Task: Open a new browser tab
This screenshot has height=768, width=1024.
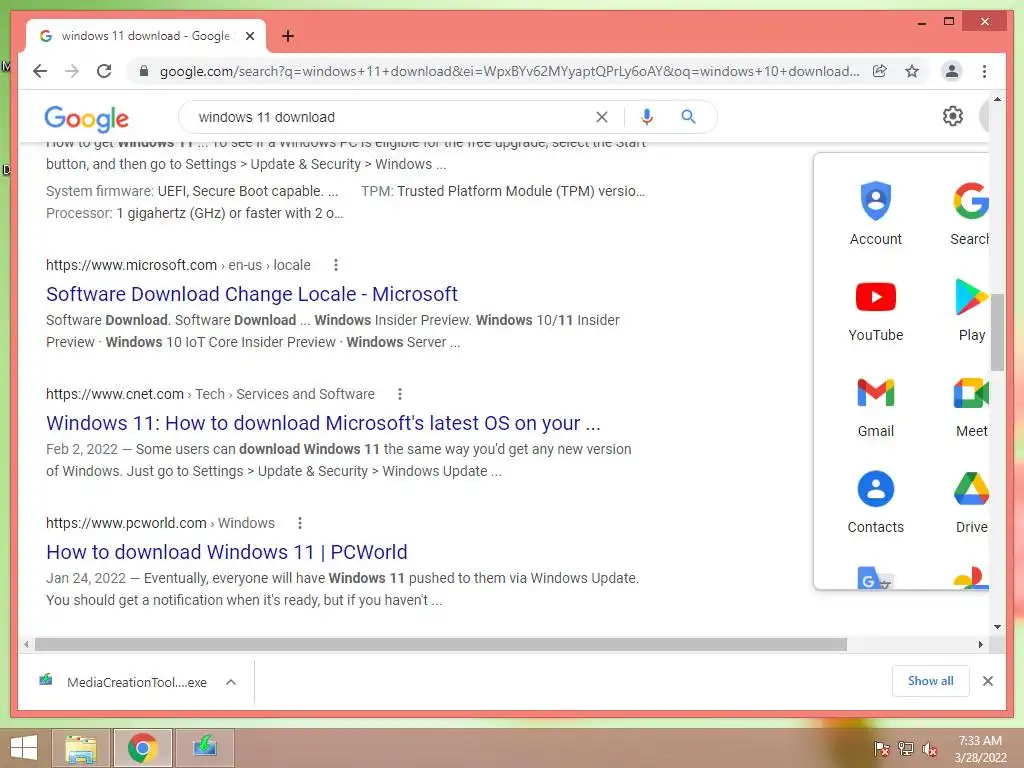Action: pyautogui.click(x=287, y=36)
